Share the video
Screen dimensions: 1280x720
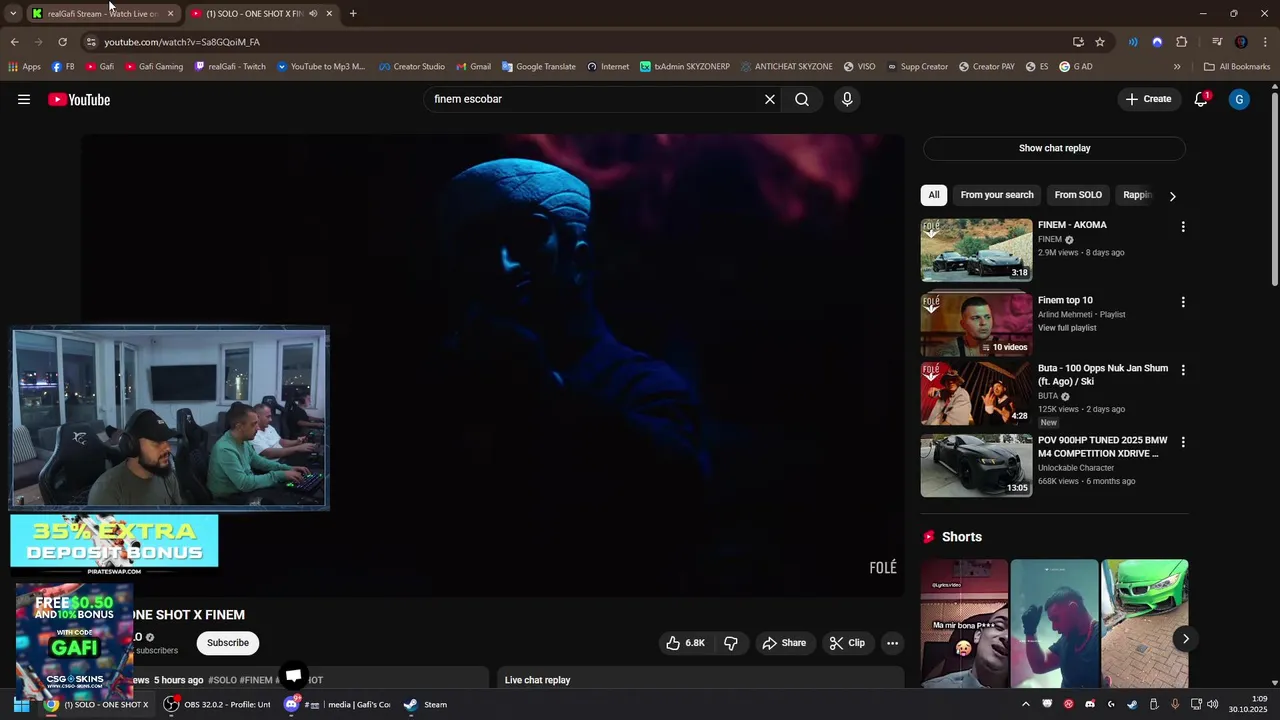point(783,643)
